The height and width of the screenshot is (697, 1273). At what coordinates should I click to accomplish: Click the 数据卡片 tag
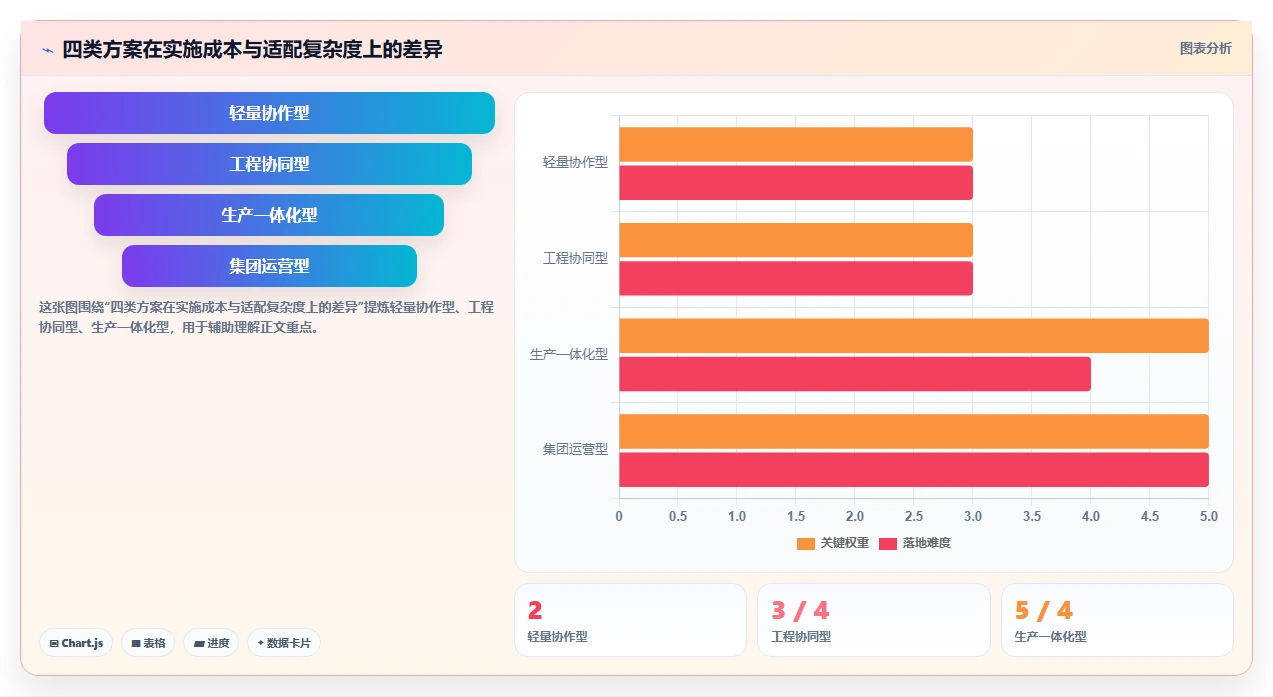[284, 643]
